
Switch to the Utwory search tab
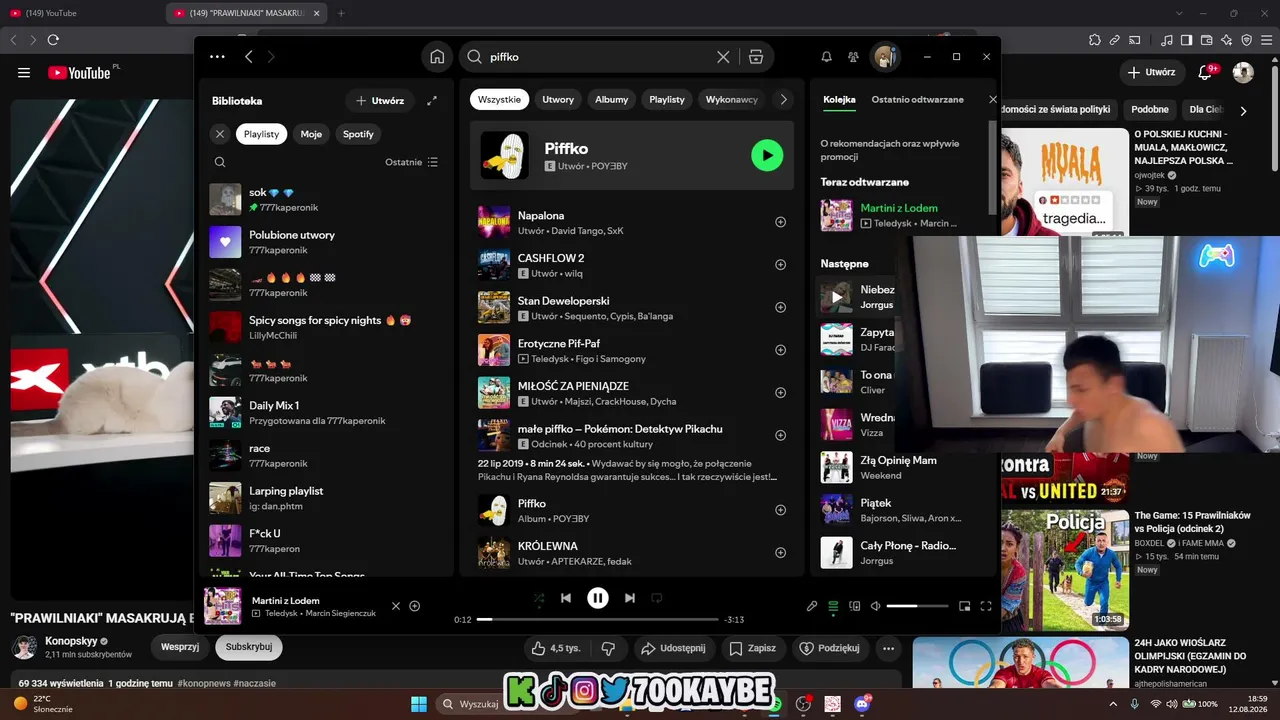558,100
